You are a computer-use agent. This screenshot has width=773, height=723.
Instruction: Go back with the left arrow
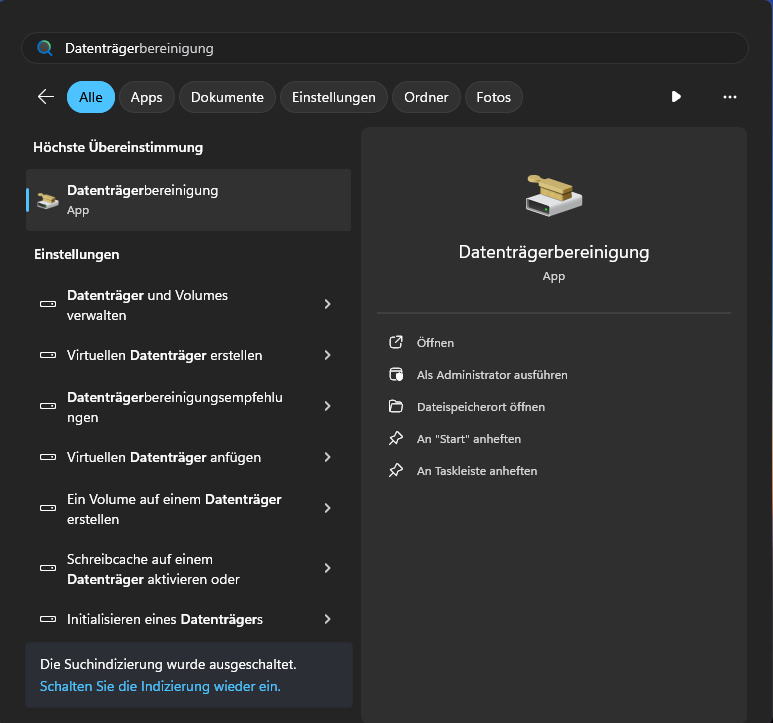tap(46, 97)
